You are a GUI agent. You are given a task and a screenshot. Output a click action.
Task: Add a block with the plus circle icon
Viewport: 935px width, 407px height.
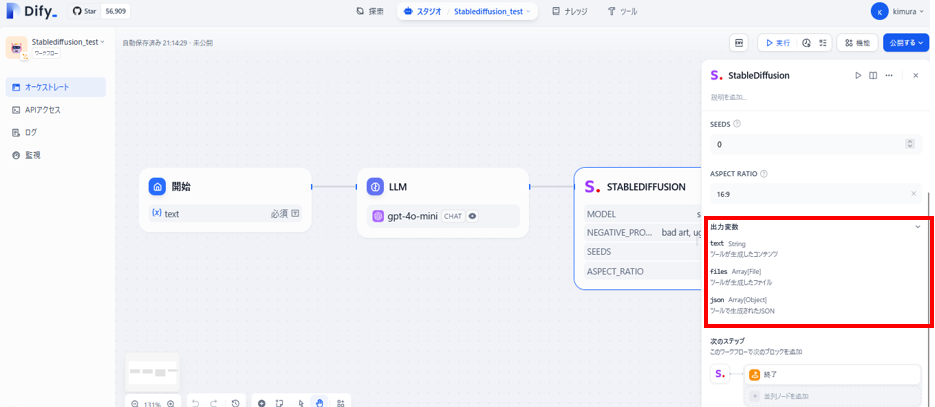262,404
